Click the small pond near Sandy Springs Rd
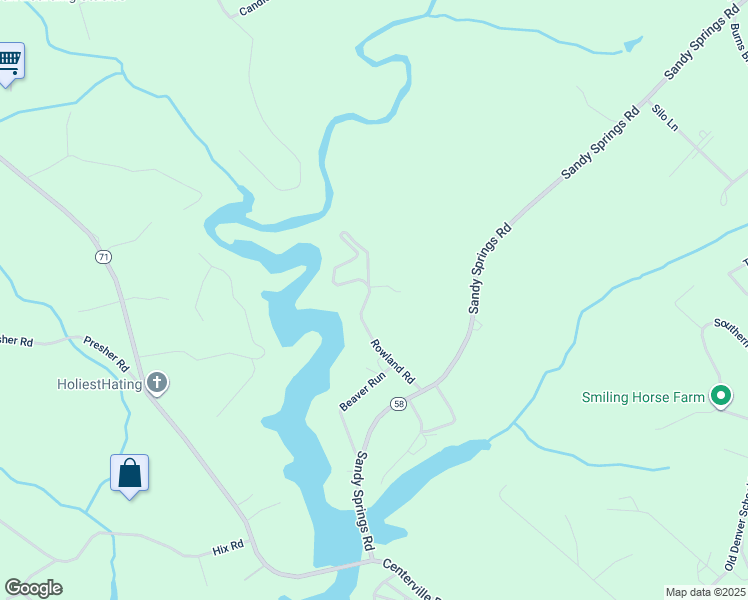This screenshot has width=748, height=600. coord(633,44)
